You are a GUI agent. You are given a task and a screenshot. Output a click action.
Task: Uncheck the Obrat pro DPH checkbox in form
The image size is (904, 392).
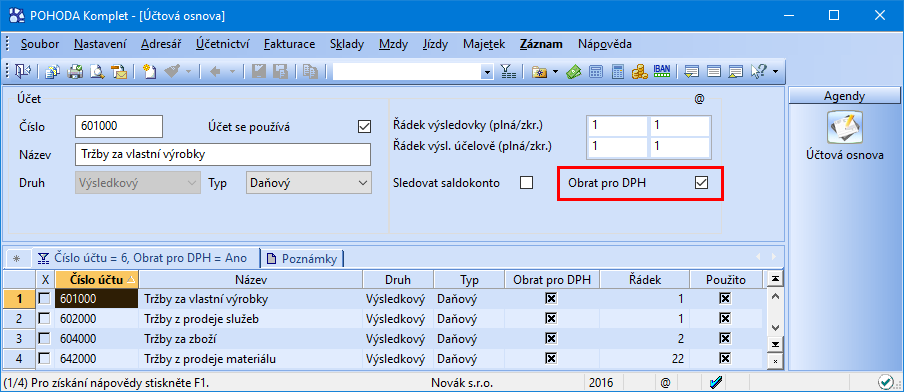pyautogui.click(x=701, y=183)
